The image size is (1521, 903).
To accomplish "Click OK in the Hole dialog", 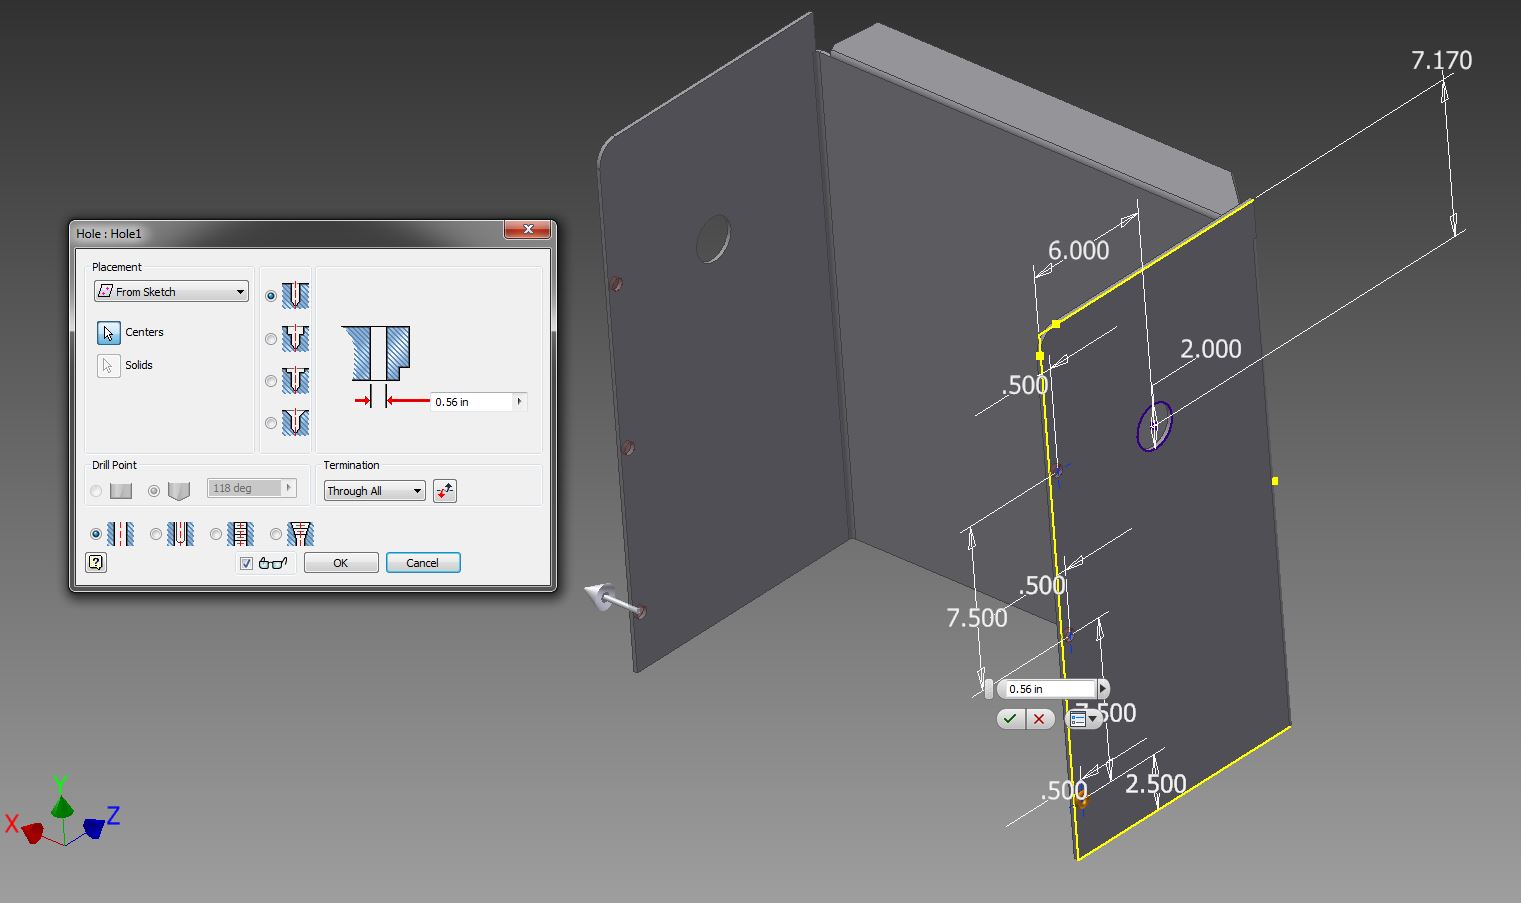I will click(x=341, y=563).
